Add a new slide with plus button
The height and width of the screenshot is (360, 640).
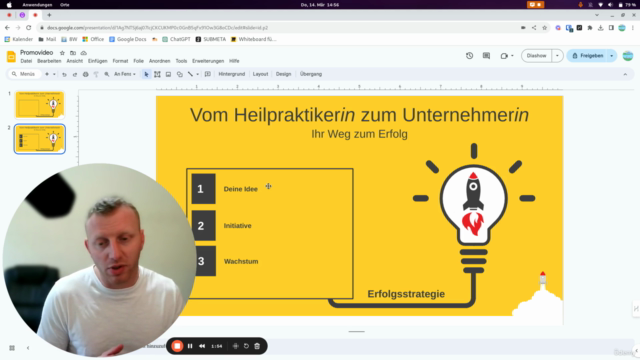[47, 74]
